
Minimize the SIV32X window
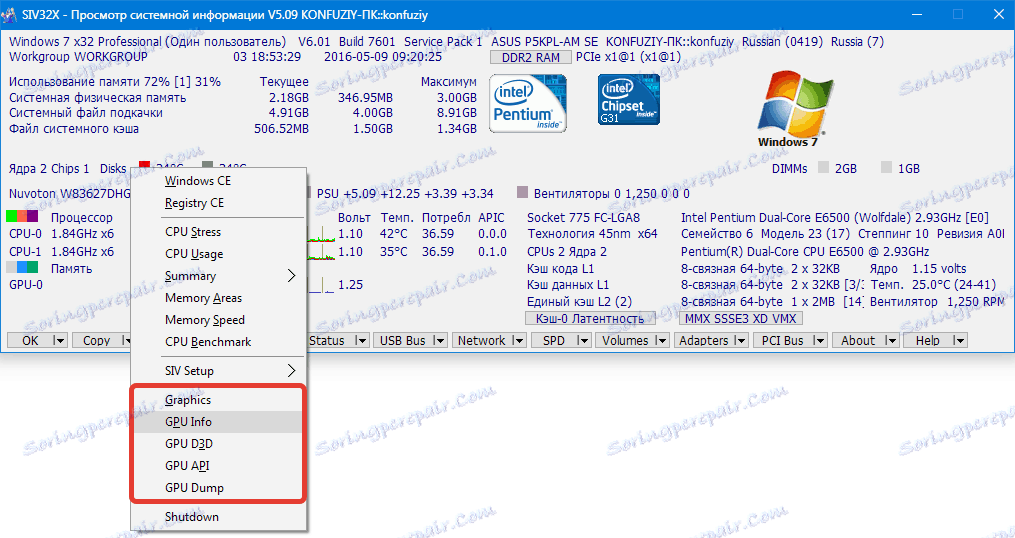919,14
